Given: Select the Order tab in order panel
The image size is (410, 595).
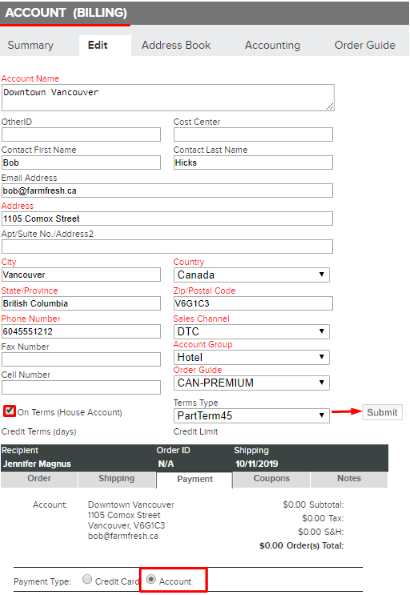Looking at the screenshot, I should tap(39, 479).
